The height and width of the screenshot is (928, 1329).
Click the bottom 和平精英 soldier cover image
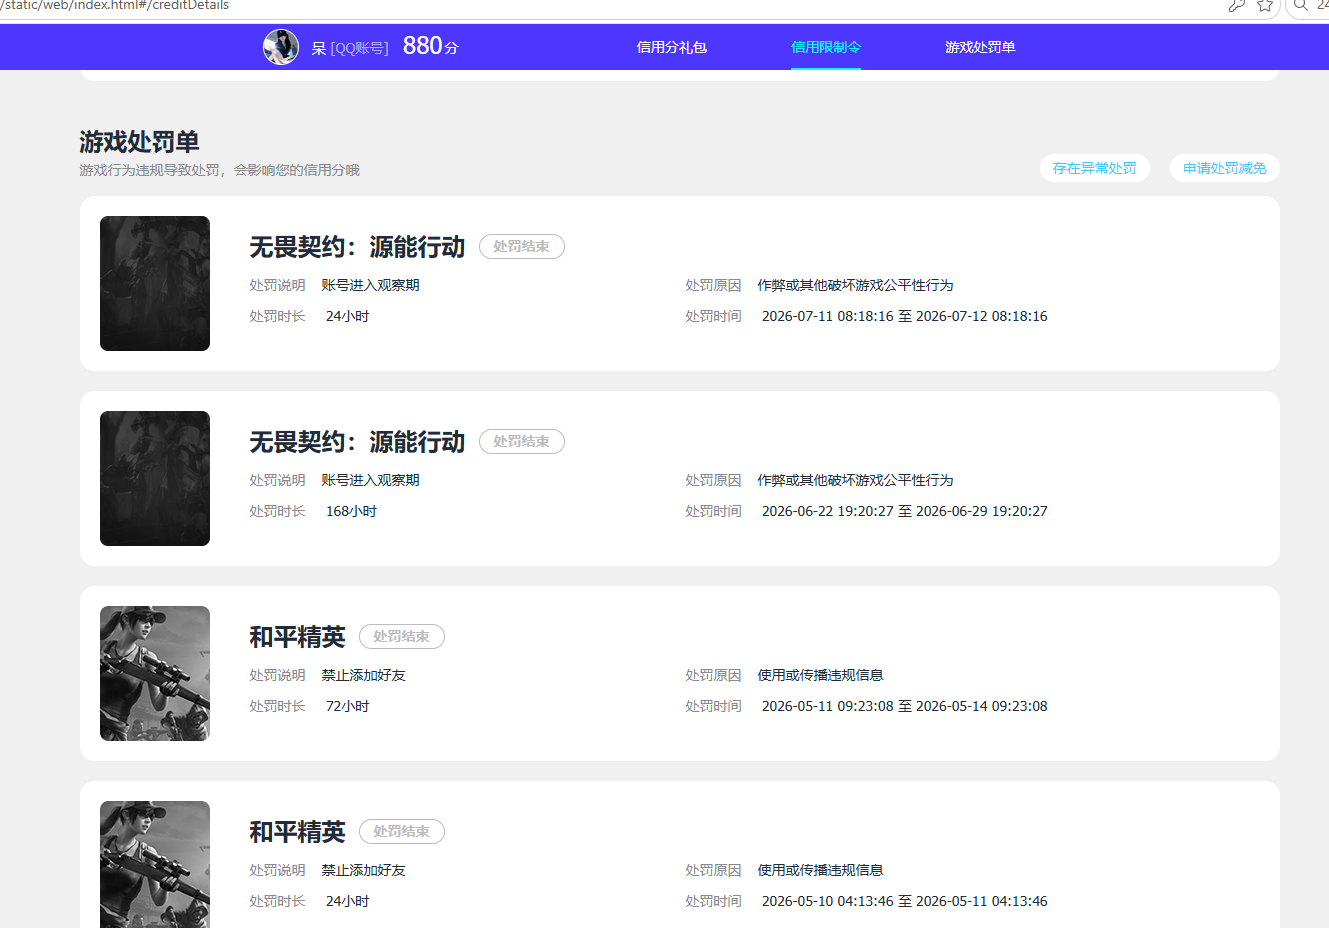click(x=155, y=864)
